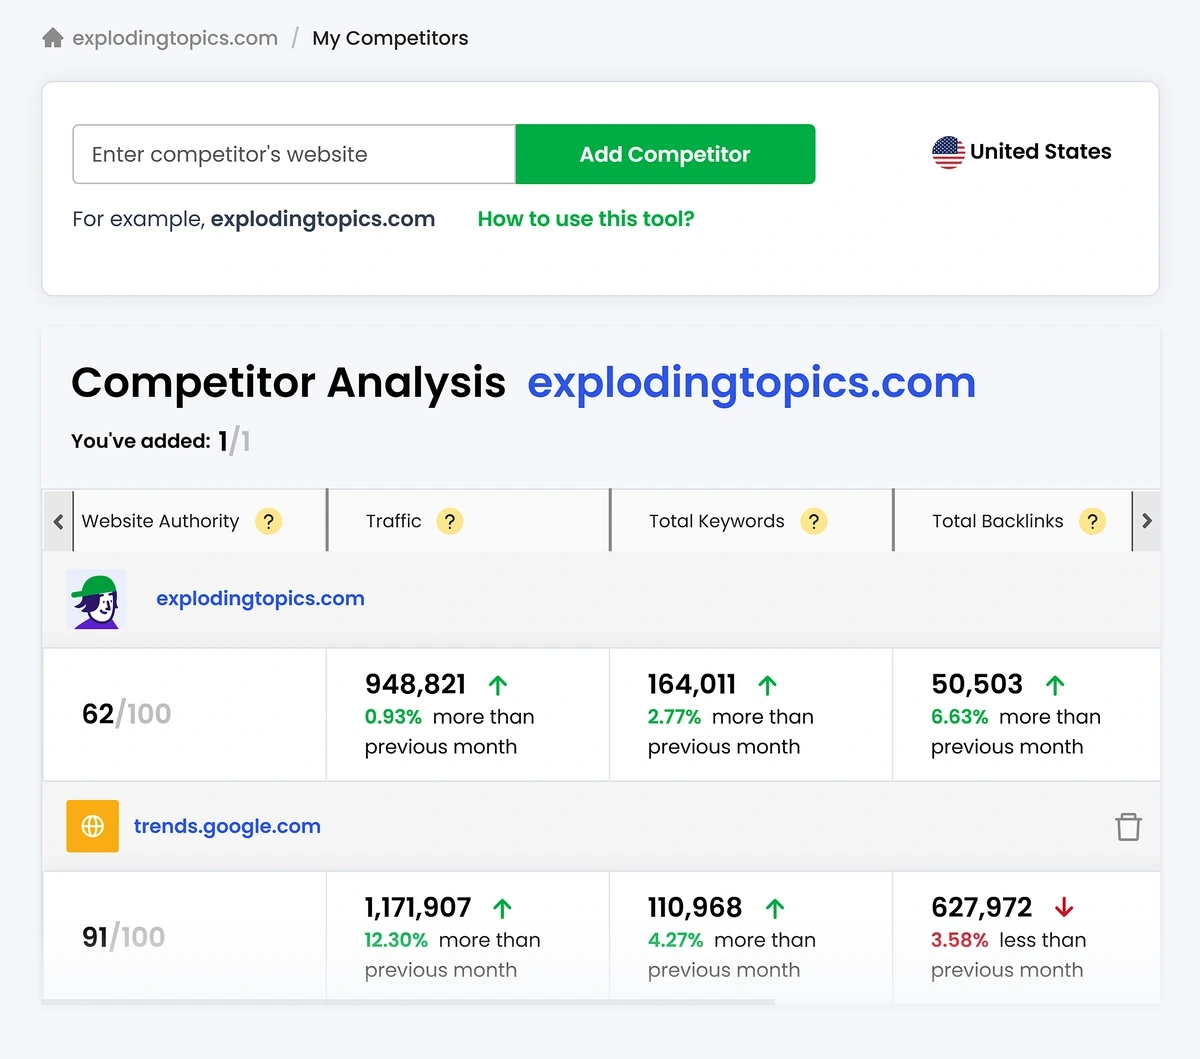Select 6.63% backlinks change
Screen dimensions: 1200x1059
959,717
